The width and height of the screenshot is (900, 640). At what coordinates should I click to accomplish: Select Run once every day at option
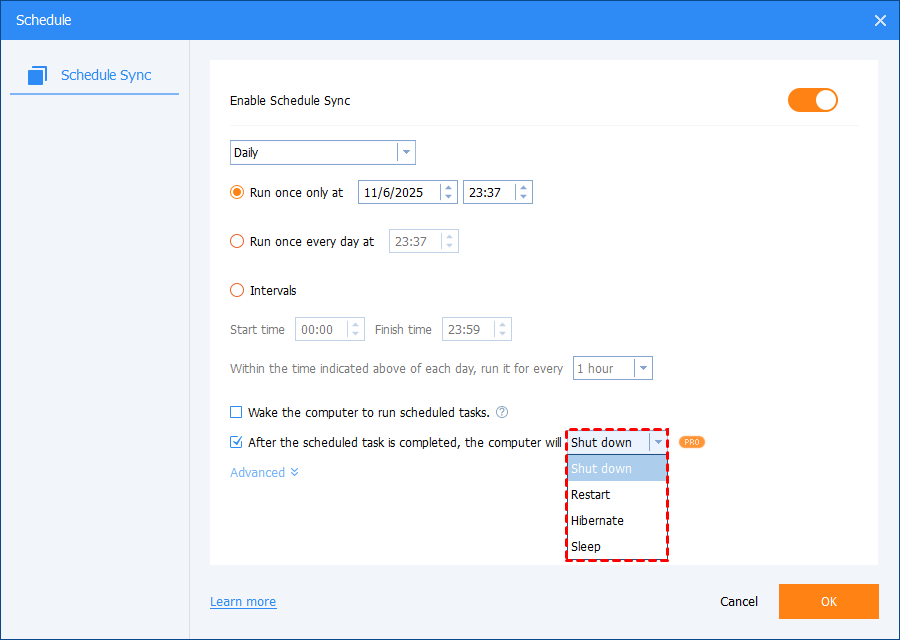[237, 241]
